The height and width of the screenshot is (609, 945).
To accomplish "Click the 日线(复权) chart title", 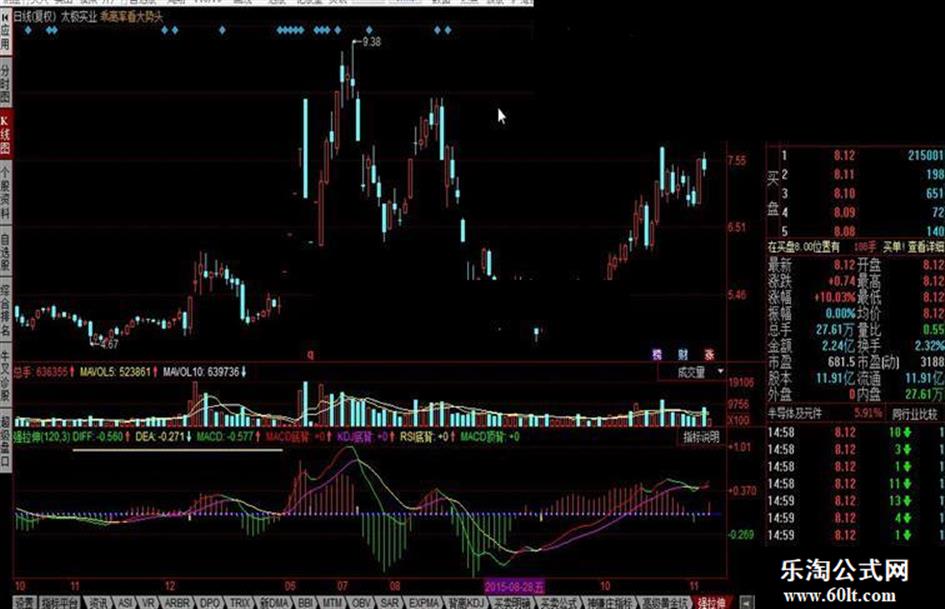I will pos(34,17).
